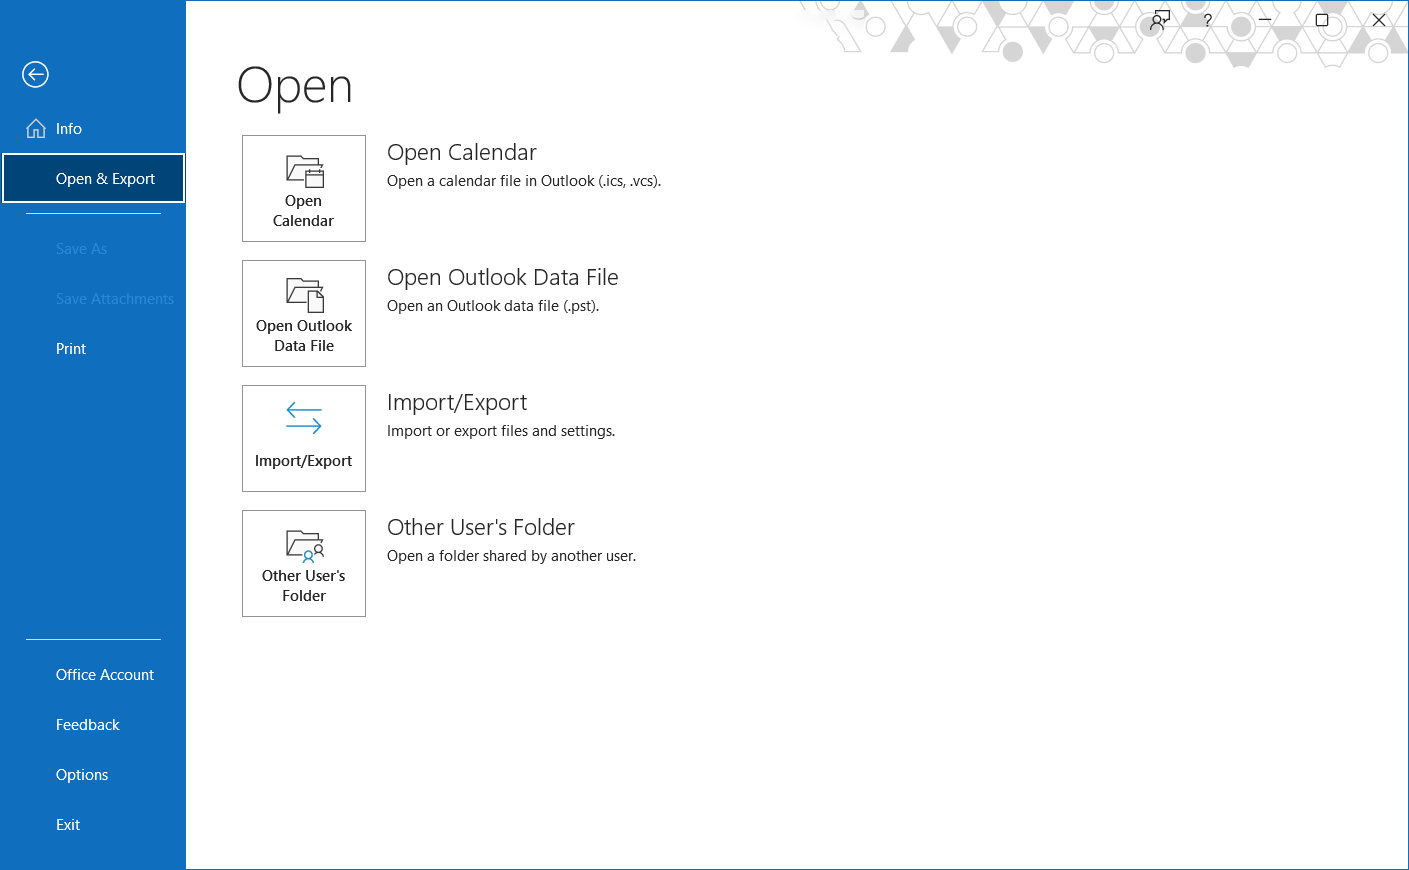Click the 'Open' page title
1409x870 pixels.
pos(295,87)
